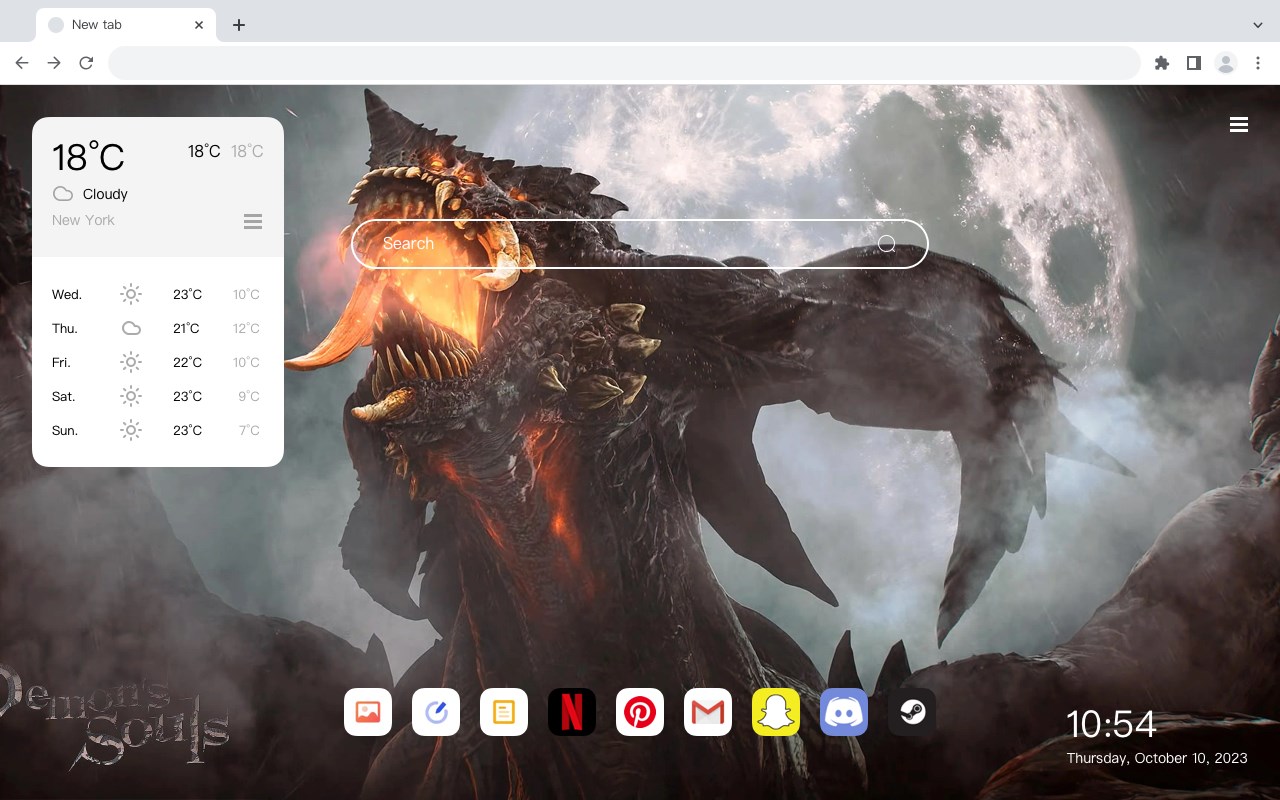Open the Gmail shortcut

pos(708,712)
